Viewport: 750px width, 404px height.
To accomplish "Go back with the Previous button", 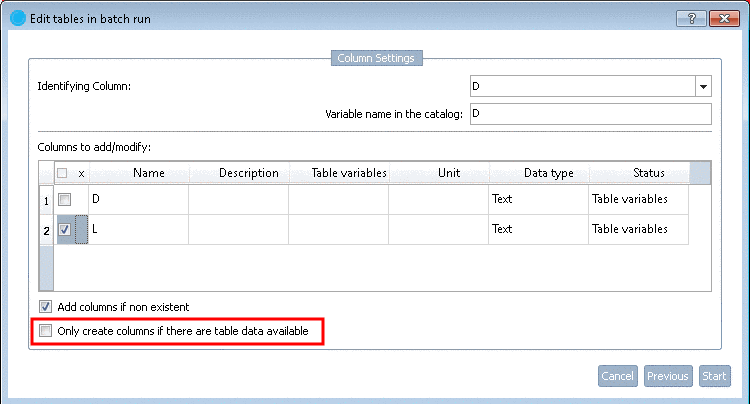I will (x=668, y=376).
